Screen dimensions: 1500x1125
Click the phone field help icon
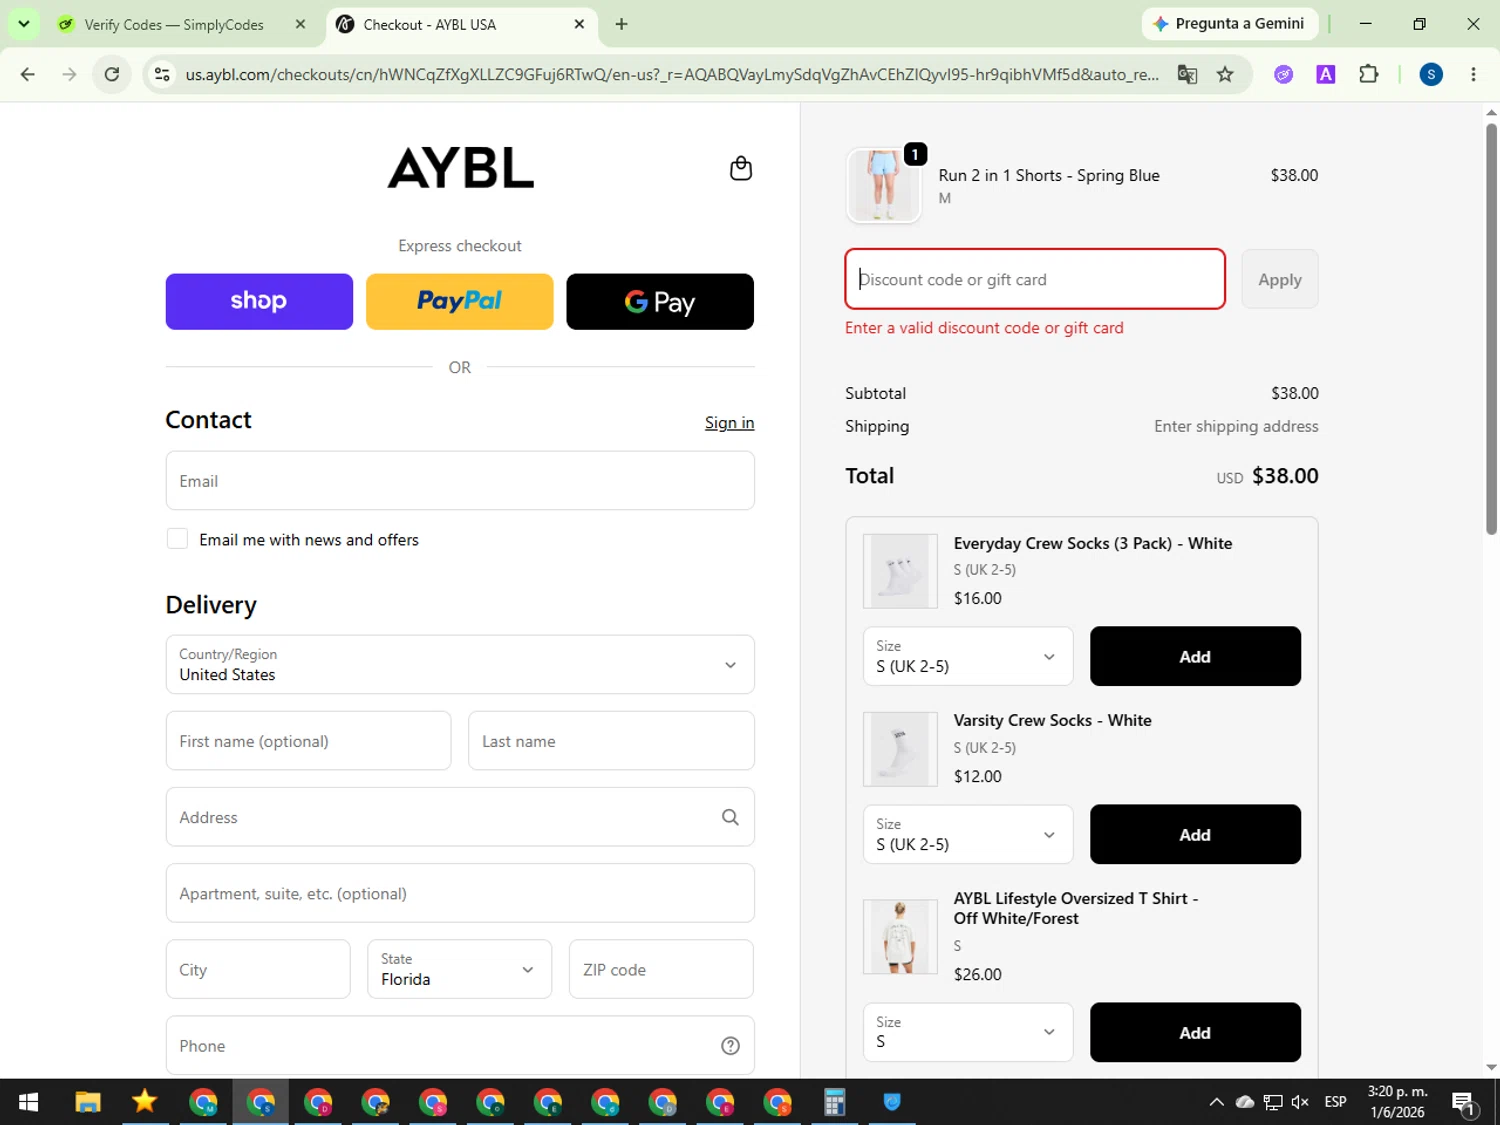pos(730,1046)
